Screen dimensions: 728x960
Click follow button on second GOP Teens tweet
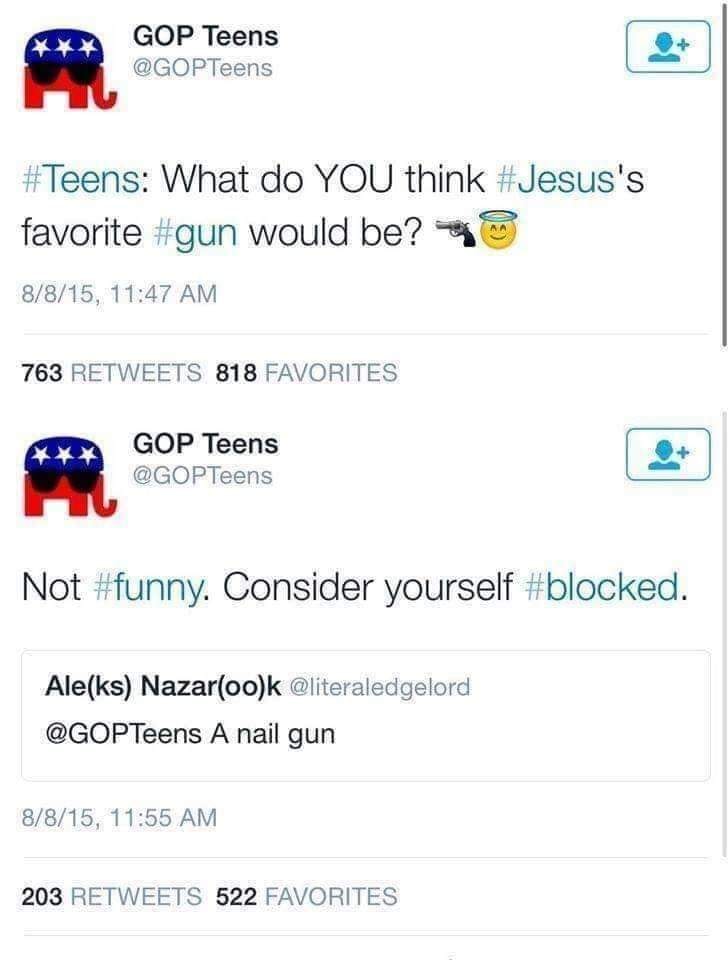668,454
